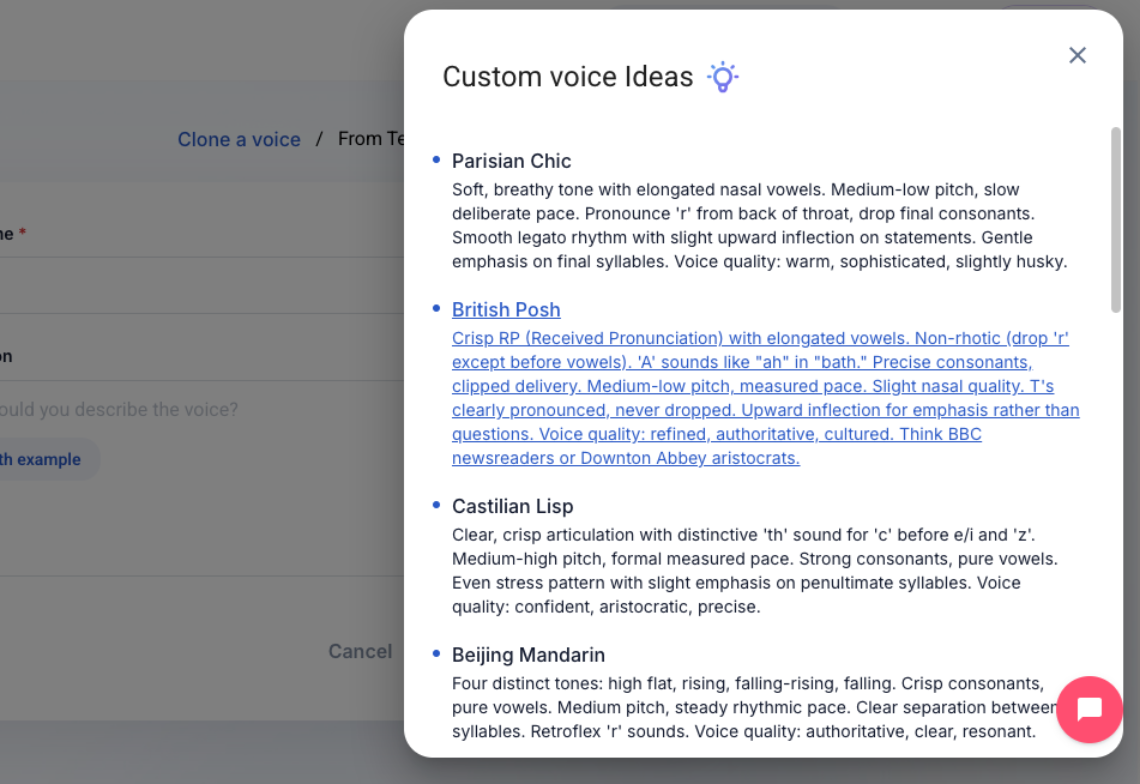
Task: Click the British Posh description paragraph
Action: click(x=766, y=398)
